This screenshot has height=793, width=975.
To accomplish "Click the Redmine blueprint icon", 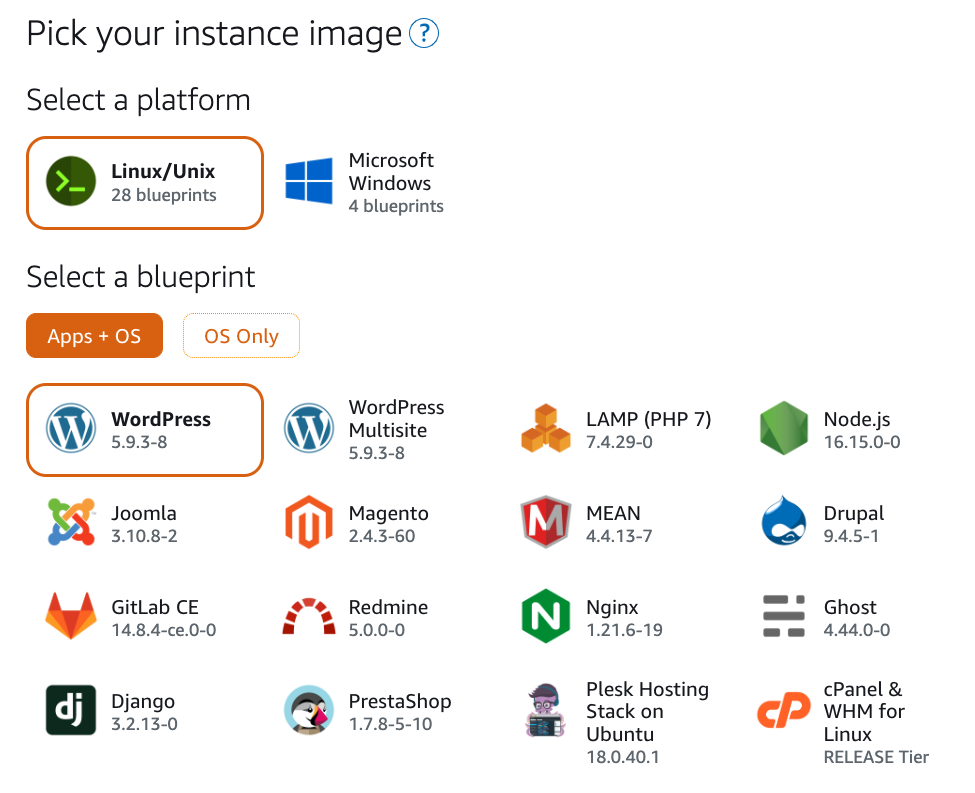I will (308, 617).
